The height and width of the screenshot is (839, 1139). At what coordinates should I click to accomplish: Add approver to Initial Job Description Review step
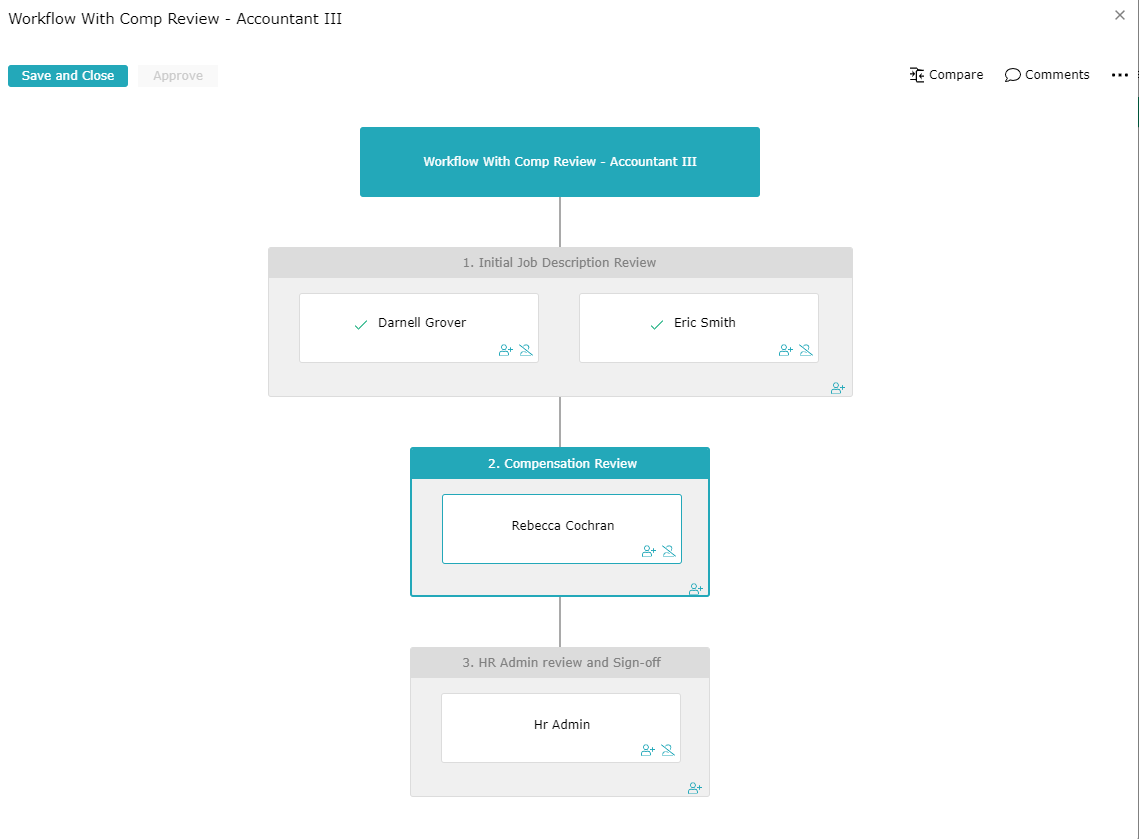[x=837, y=388]
